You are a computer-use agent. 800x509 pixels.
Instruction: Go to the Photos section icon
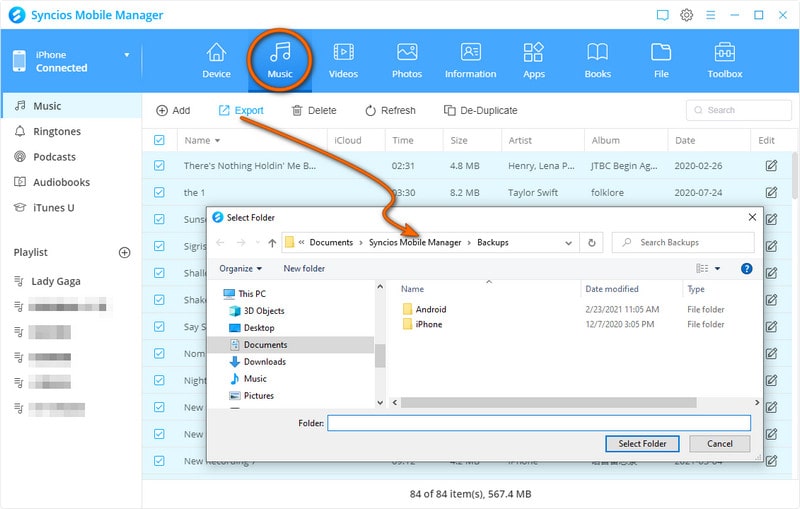tap(407, 52)
